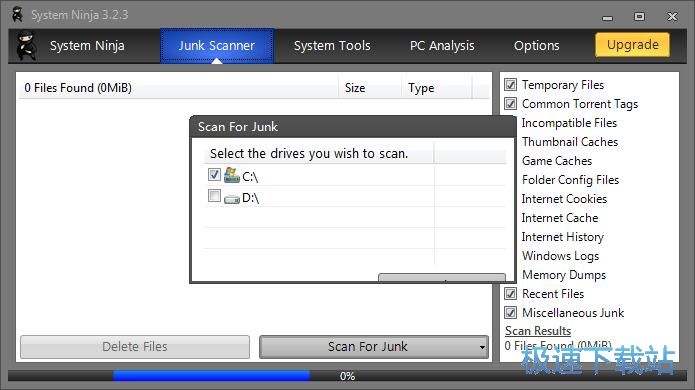The width and height of the screenshot is (695, 390).
Task: Click the scan progress bar
Action: pos(348,376)
